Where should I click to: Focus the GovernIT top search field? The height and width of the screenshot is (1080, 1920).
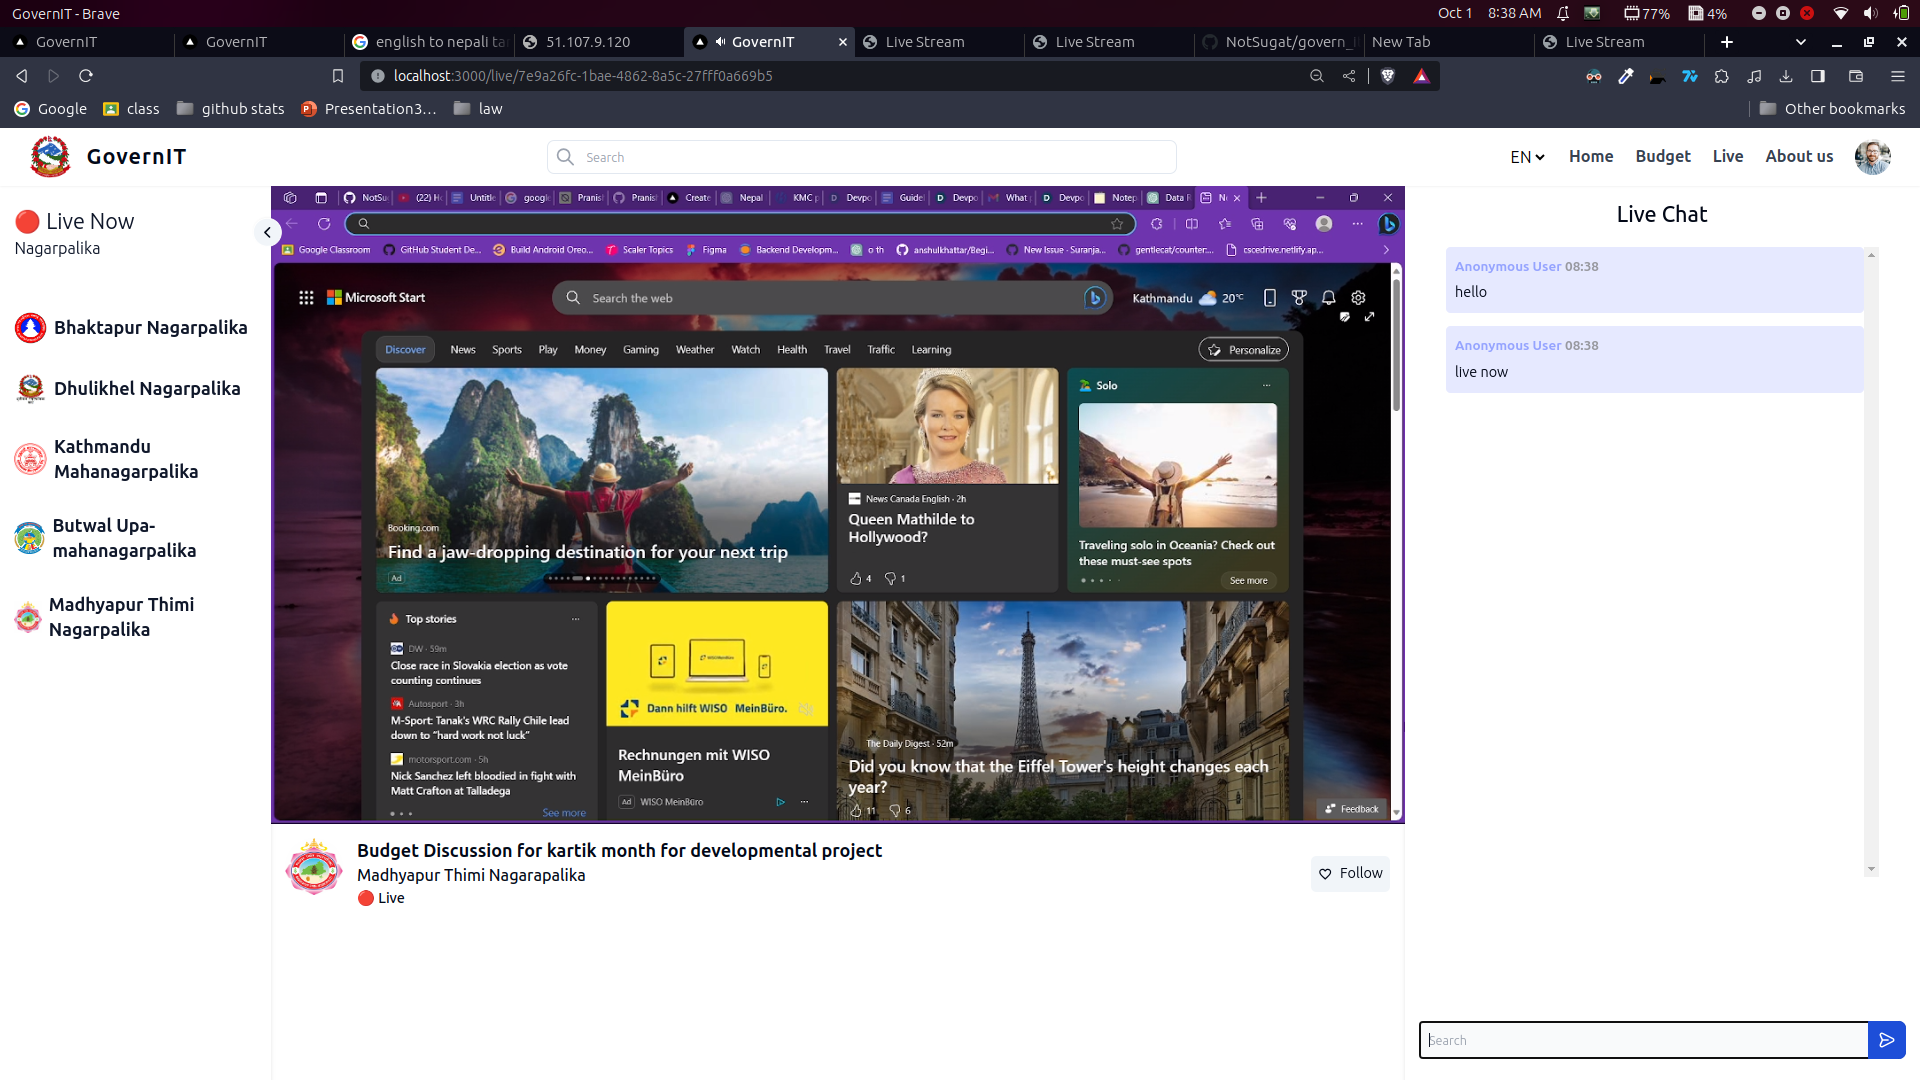862,157
